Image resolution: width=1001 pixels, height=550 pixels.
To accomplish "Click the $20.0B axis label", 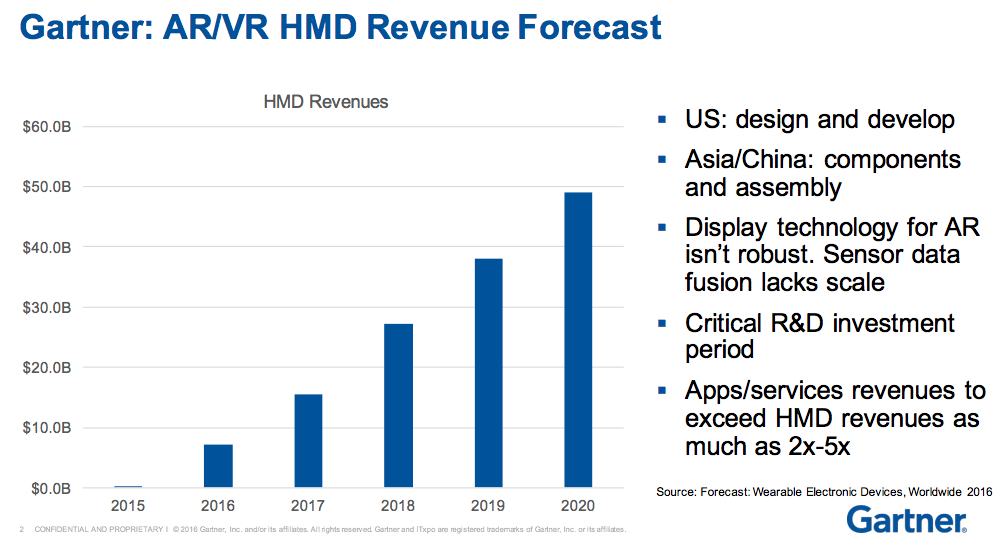I will (x=47, y=368).
